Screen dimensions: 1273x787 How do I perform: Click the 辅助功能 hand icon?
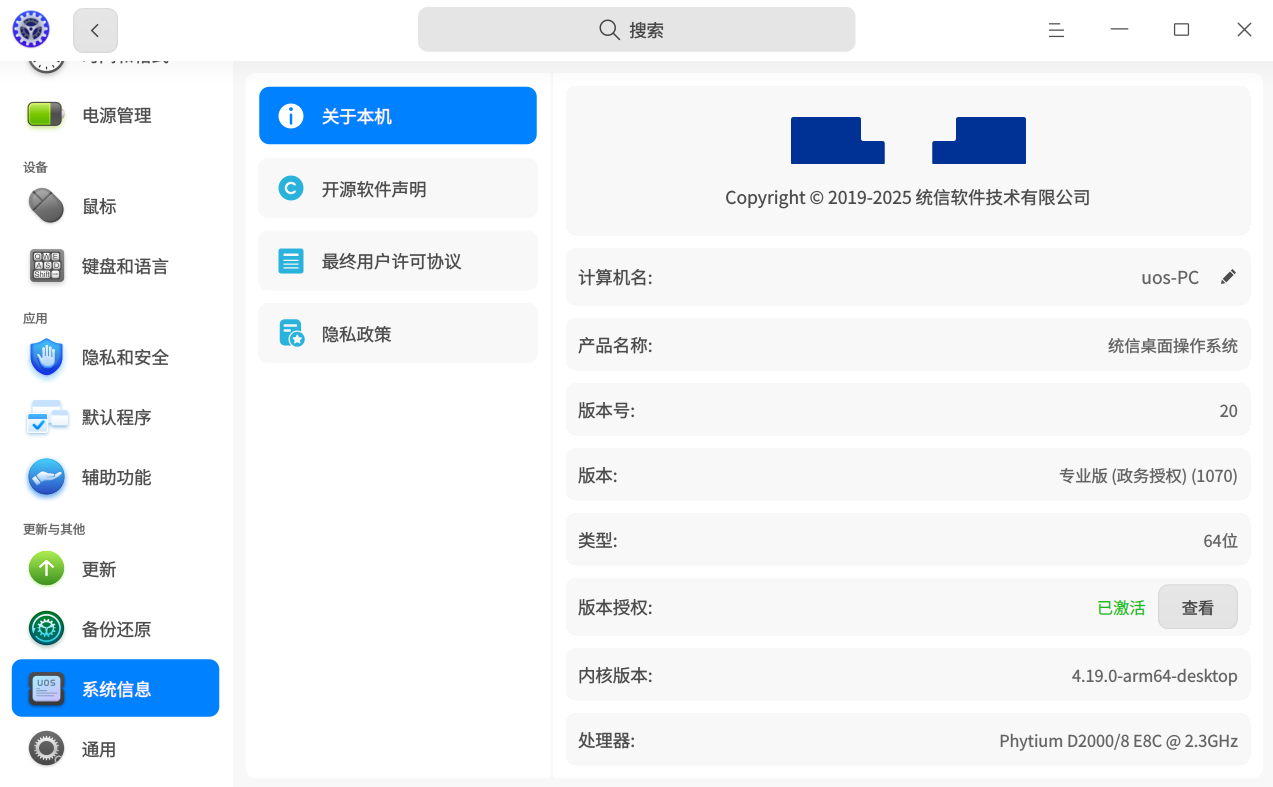46,477
